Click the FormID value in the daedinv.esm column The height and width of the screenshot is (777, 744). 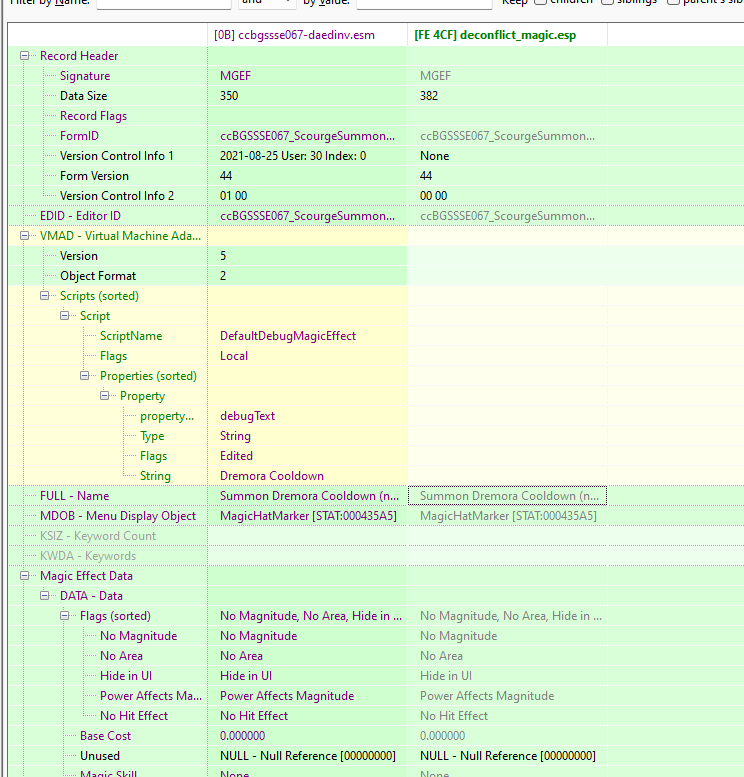pyautogui.click(x=307, y=136)
